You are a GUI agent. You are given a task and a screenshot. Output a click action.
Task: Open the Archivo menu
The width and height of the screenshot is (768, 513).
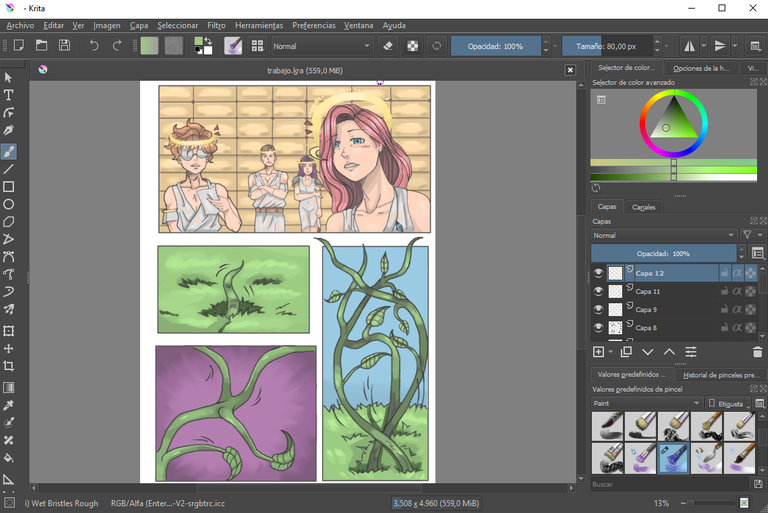pos(20,25)
